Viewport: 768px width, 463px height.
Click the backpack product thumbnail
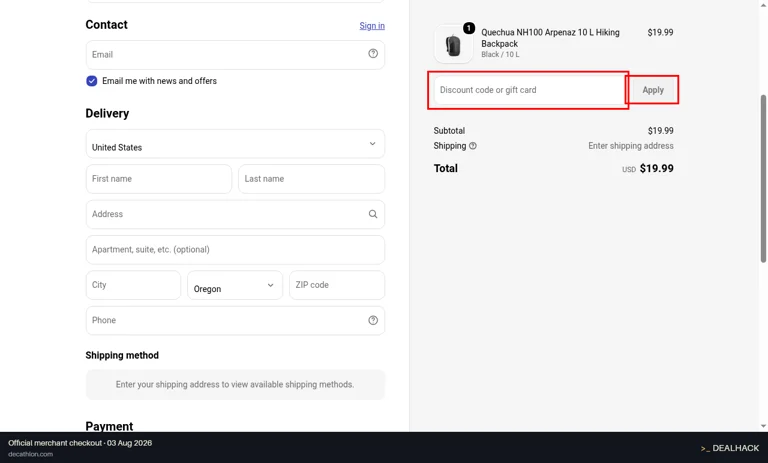pyautogui.click(x=453, y=44)
